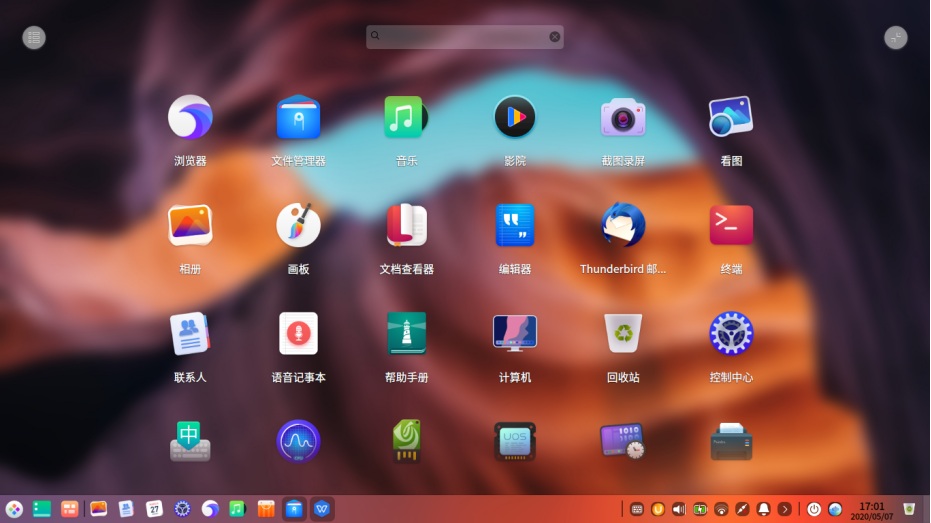Open the contacts app in the dock

click(126, 509)
